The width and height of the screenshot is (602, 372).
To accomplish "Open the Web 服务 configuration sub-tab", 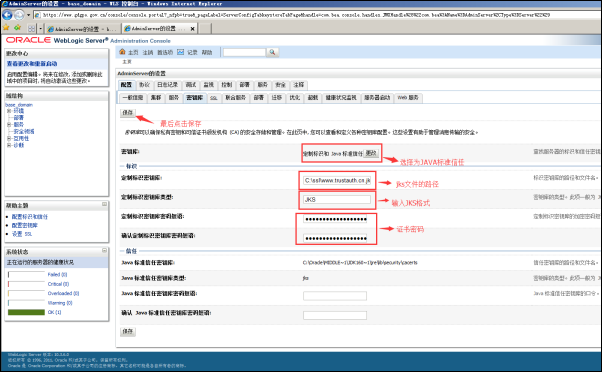I will (408, 98).
